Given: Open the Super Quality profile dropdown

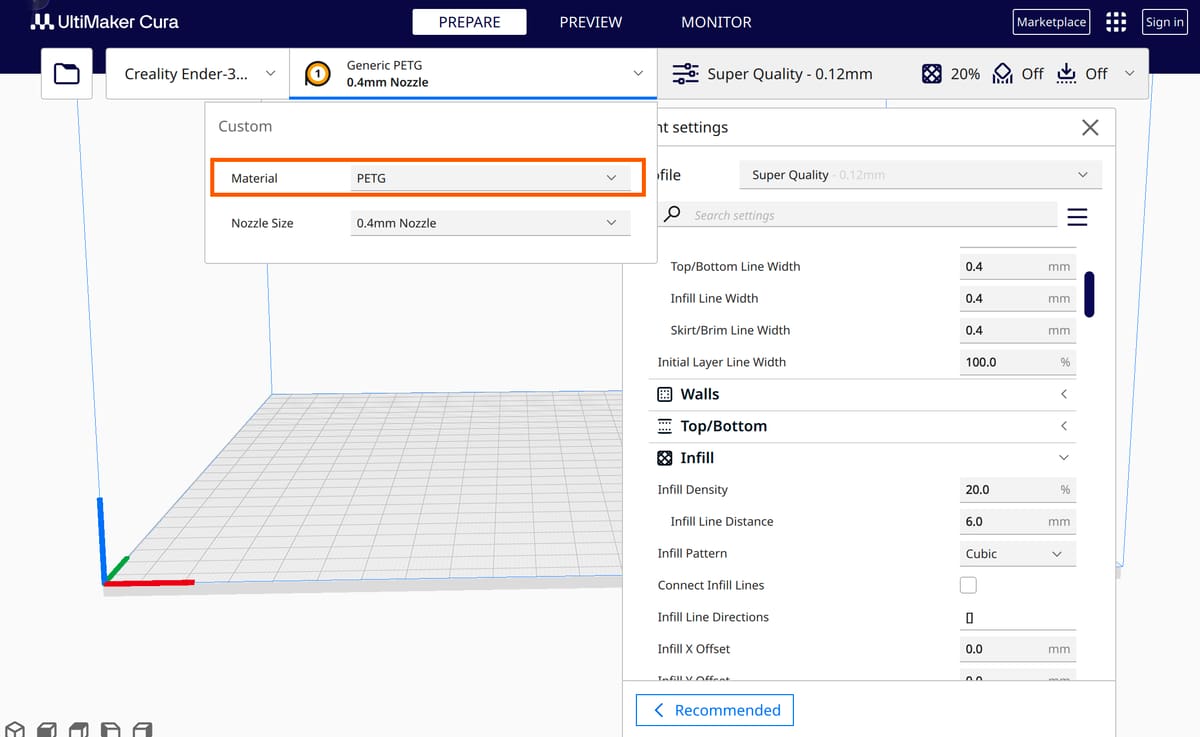Looking at the screenshot, I should 920,175.
